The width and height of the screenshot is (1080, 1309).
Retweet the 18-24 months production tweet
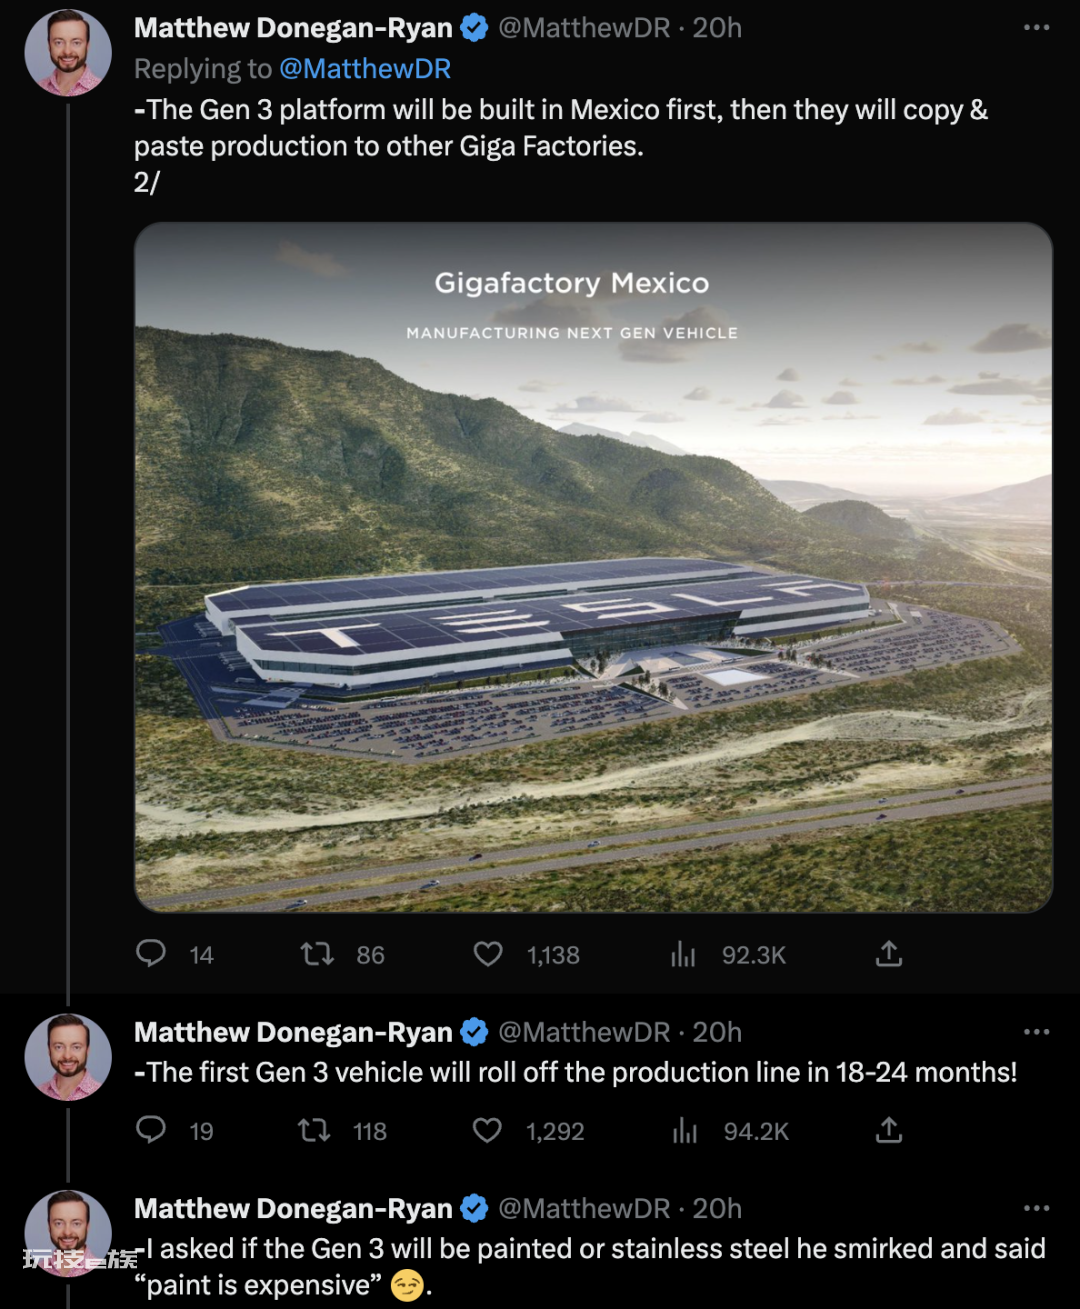(x=315, y=1130)
